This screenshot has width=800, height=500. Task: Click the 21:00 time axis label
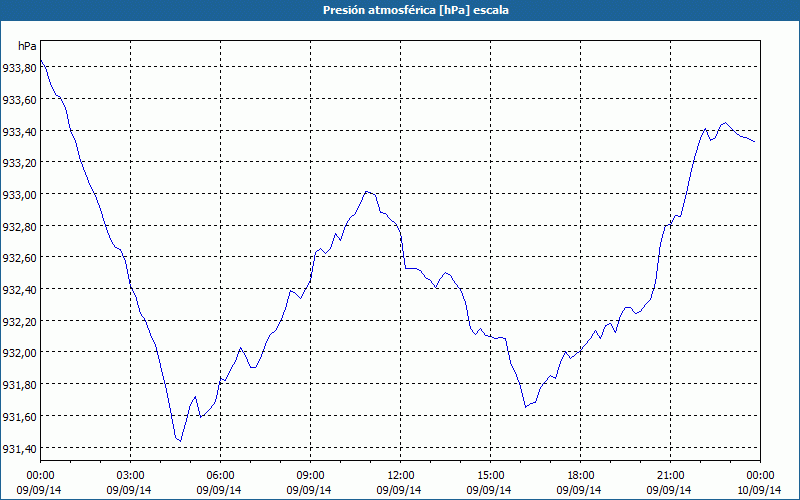coord(670,476)
